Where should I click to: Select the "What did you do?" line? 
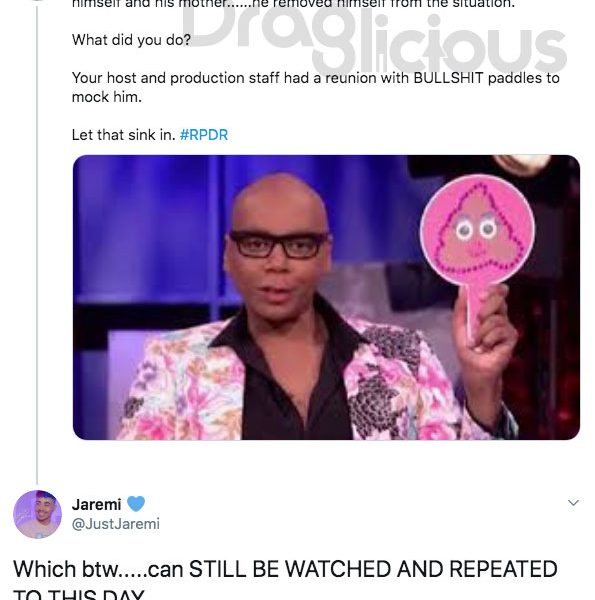pos(131,40)
